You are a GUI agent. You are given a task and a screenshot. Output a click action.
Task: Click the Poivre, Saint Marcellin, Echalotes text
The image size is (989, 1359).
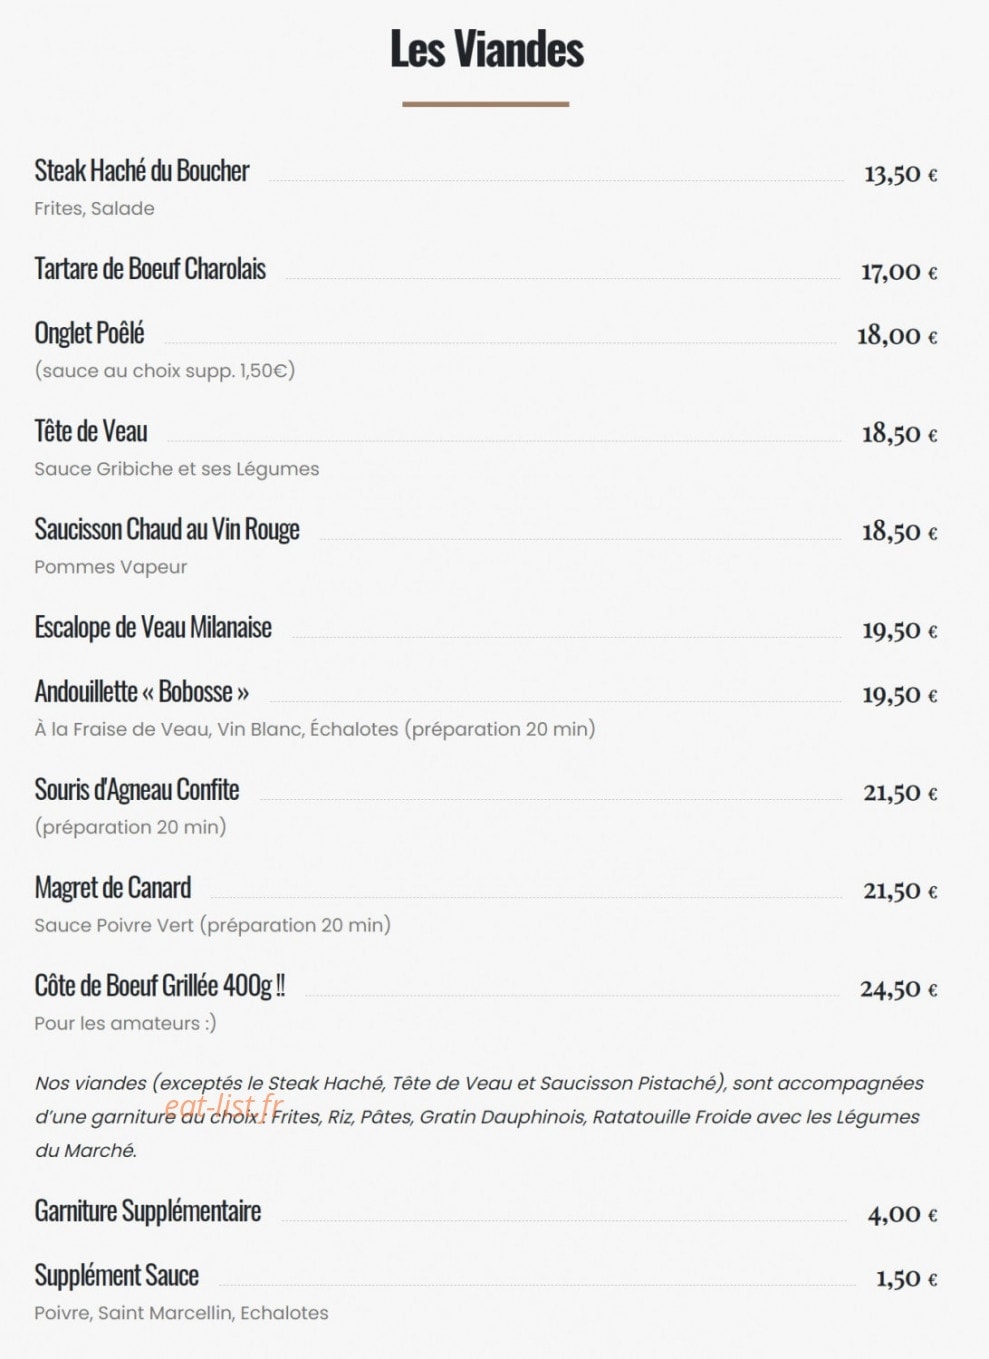click(x=181, y=1313)
